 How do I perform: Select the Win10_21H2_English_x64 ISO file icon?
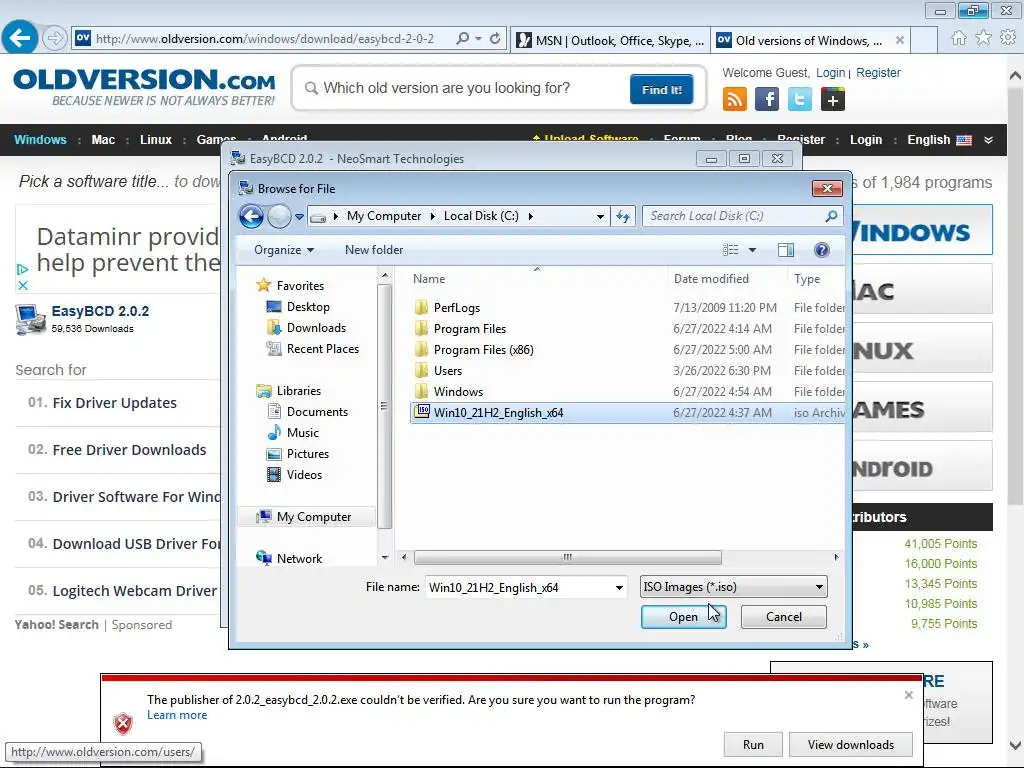[423, 411]
